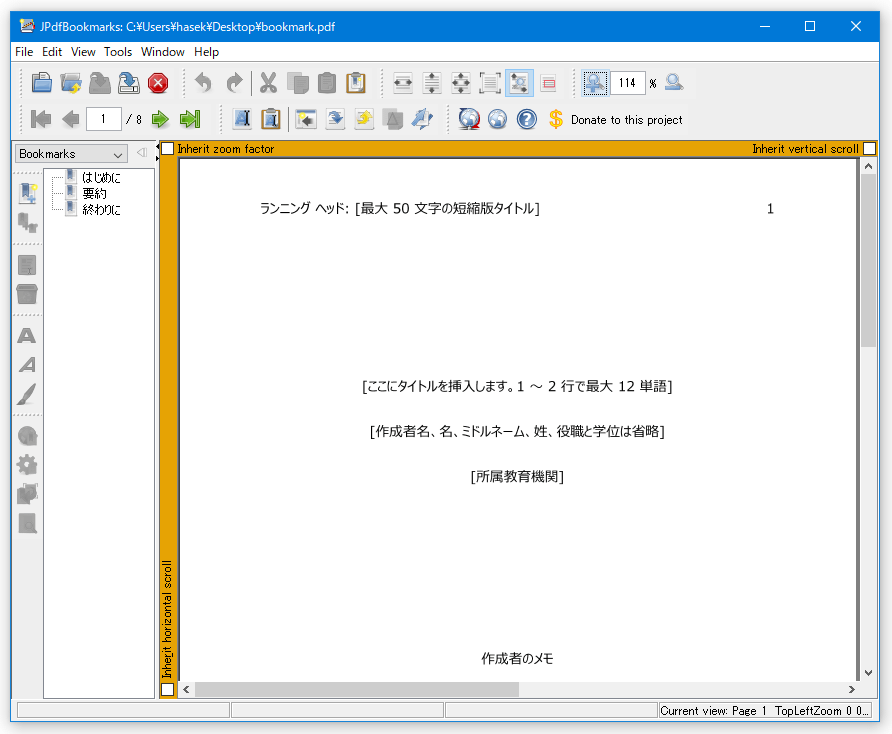Click the brush color icon in sidebar
The height and width of the screenshot is (734, 892).
[27, 394]
